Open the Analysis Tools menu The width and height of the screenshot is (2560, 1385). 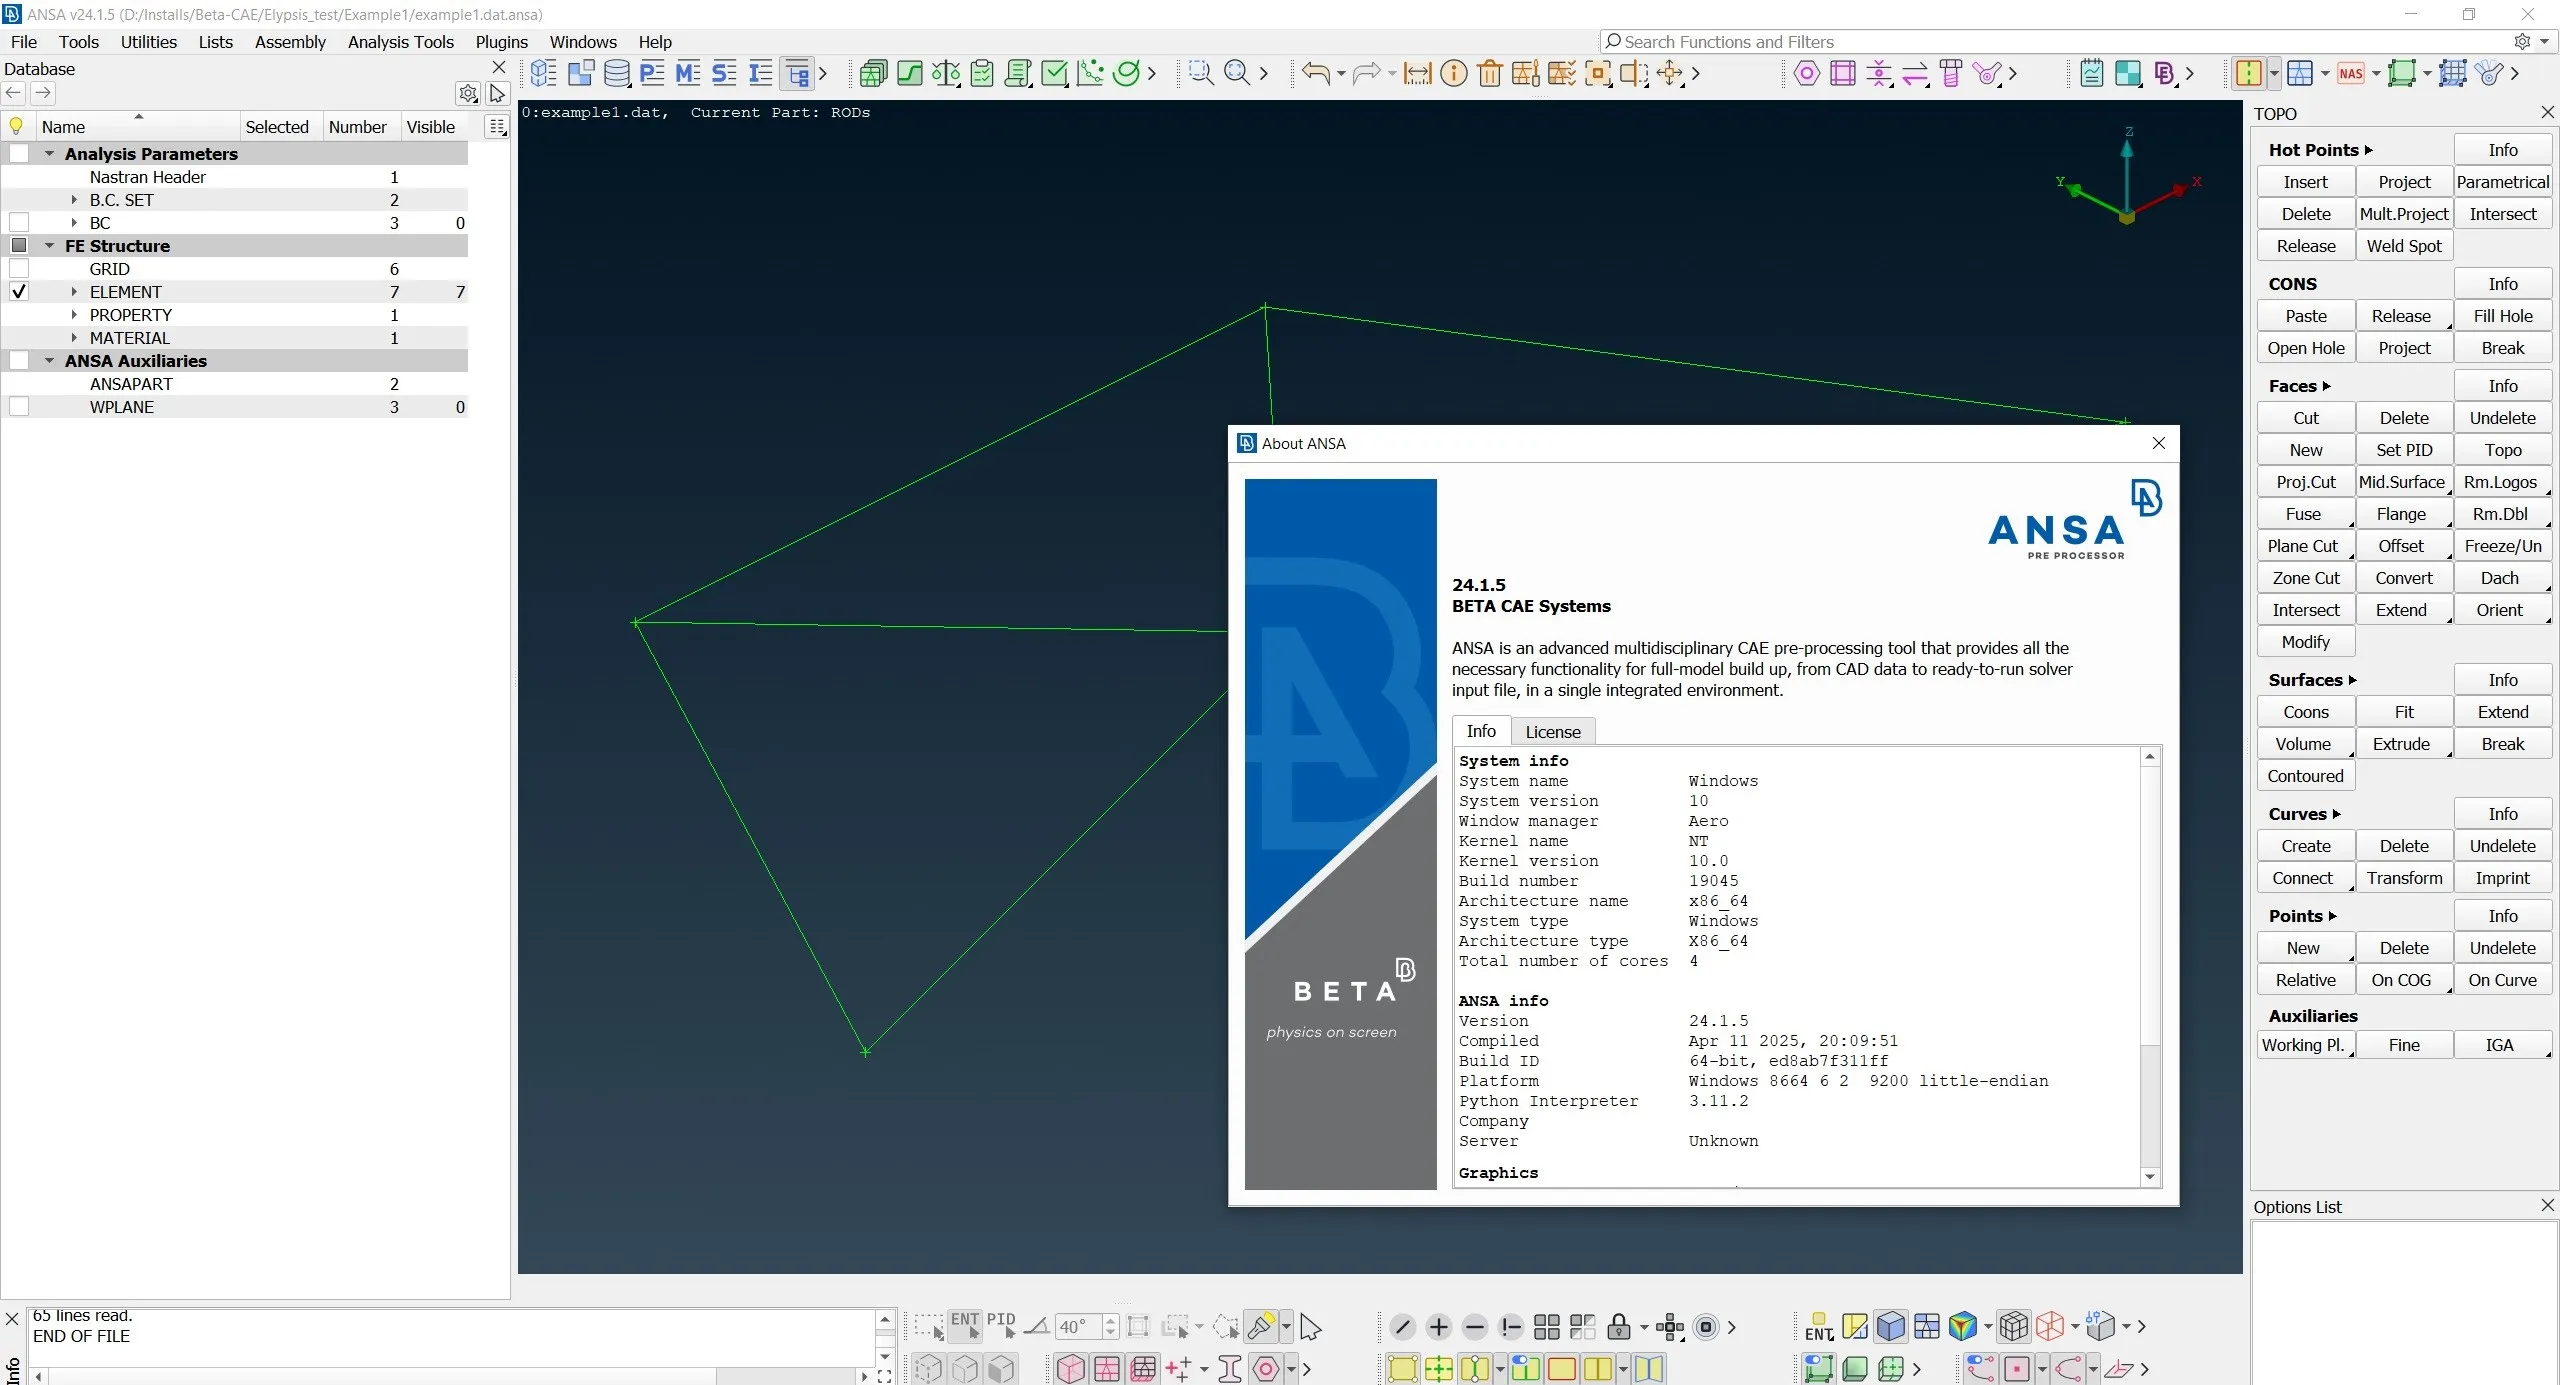coord(401,42)
